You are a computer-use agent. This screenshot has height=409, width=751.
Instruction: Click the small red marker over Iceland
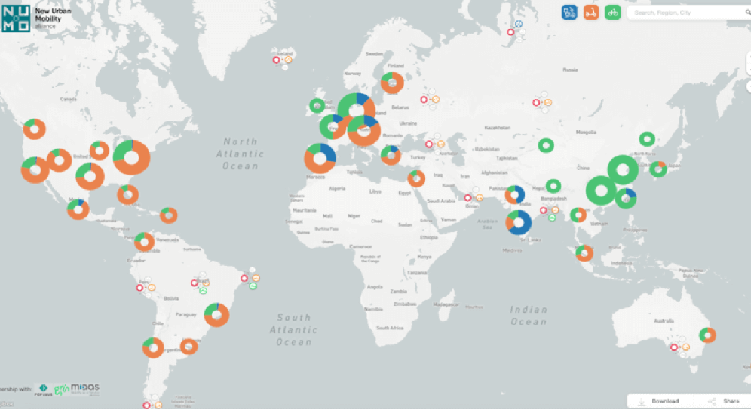click(278, 60)
